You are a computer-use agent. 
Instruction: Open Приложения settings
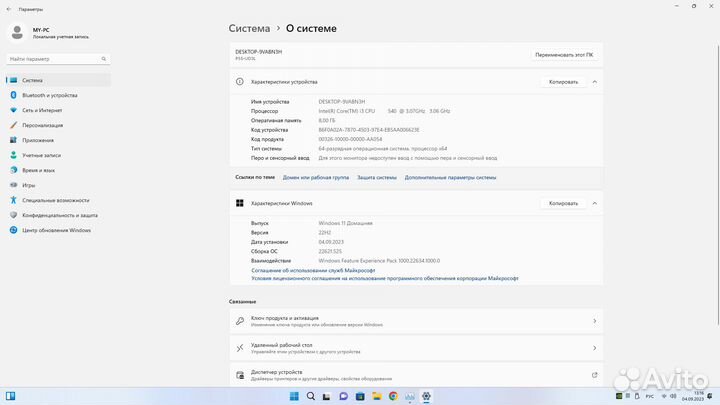click(x=58, y=140)
